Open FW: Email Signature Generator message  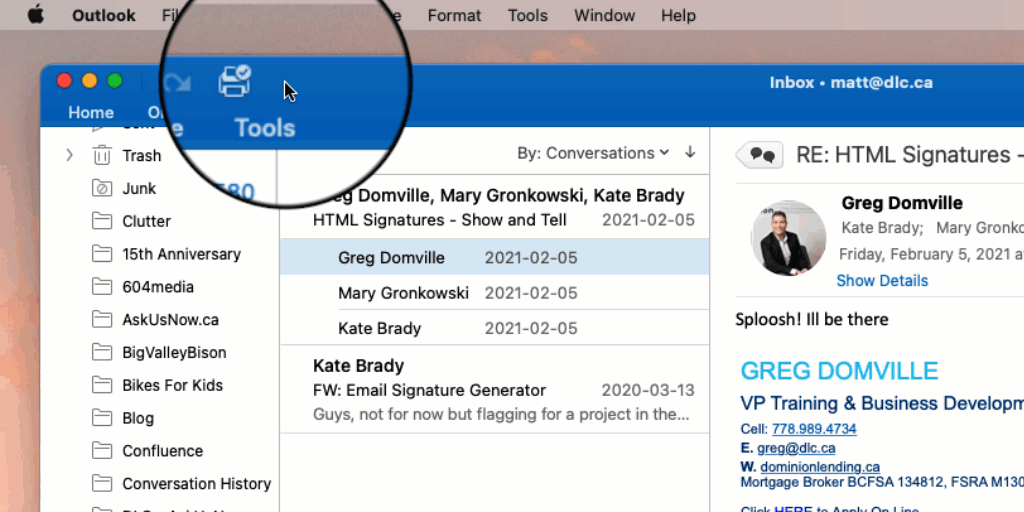(494, 389)
